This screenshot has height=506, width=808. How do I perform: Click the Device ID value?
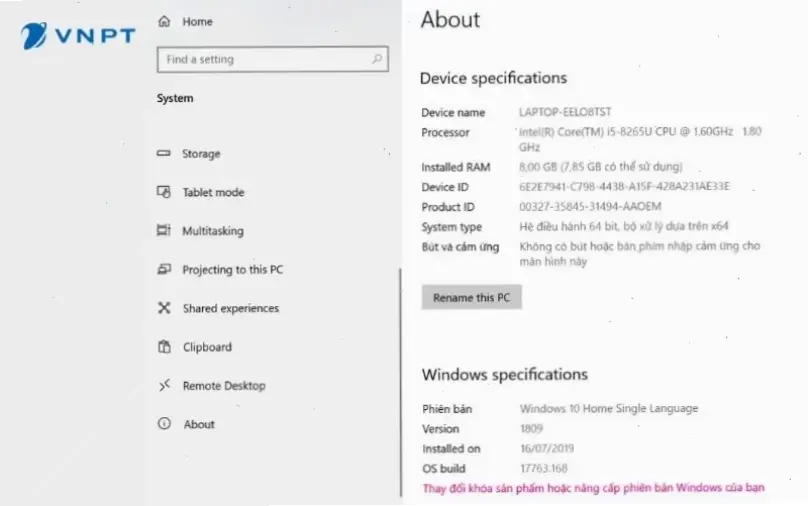624,187
